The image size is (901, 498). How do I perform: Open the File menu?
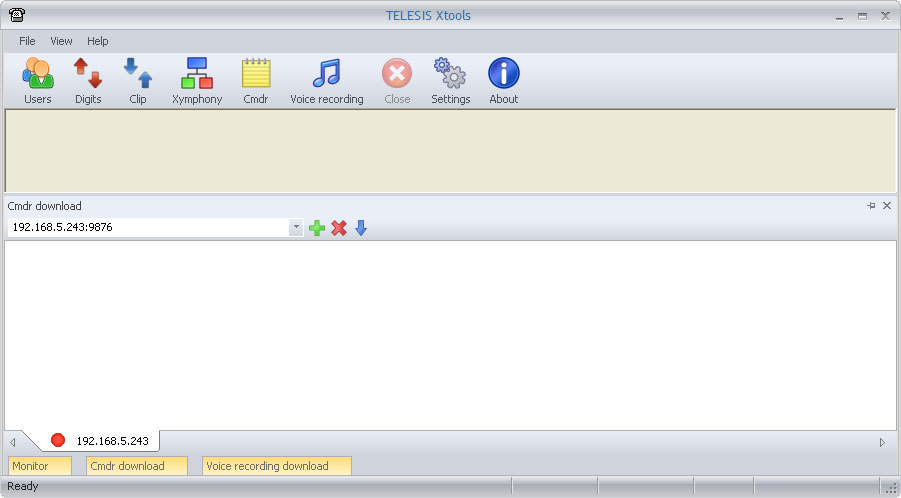point(27,41)
